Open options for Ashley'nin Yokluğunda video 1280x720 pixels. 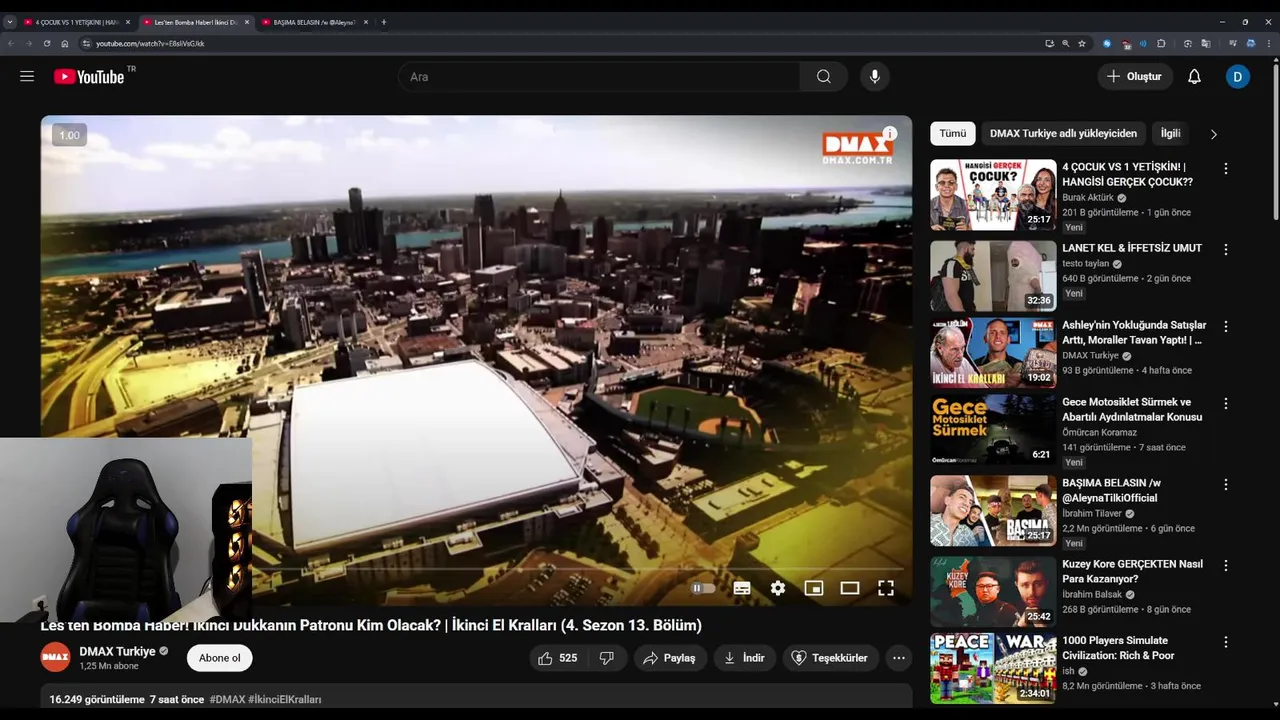1226,326
